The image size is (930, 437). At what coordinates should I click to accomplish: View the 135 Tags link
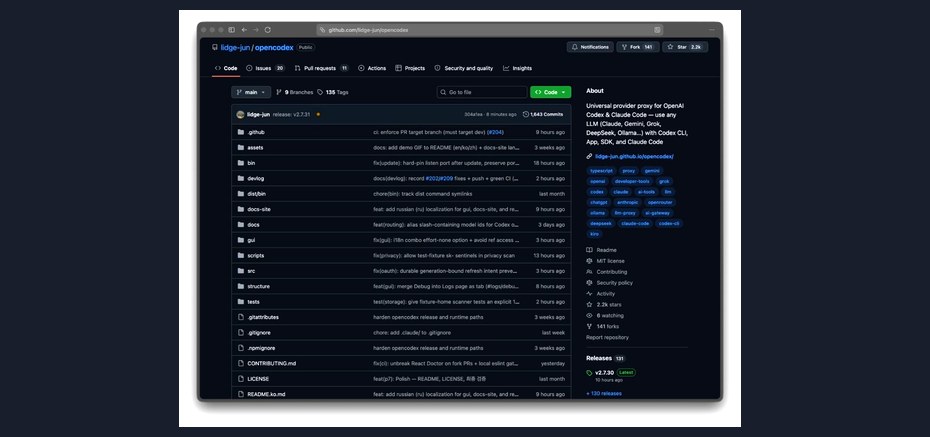point(333,92)
